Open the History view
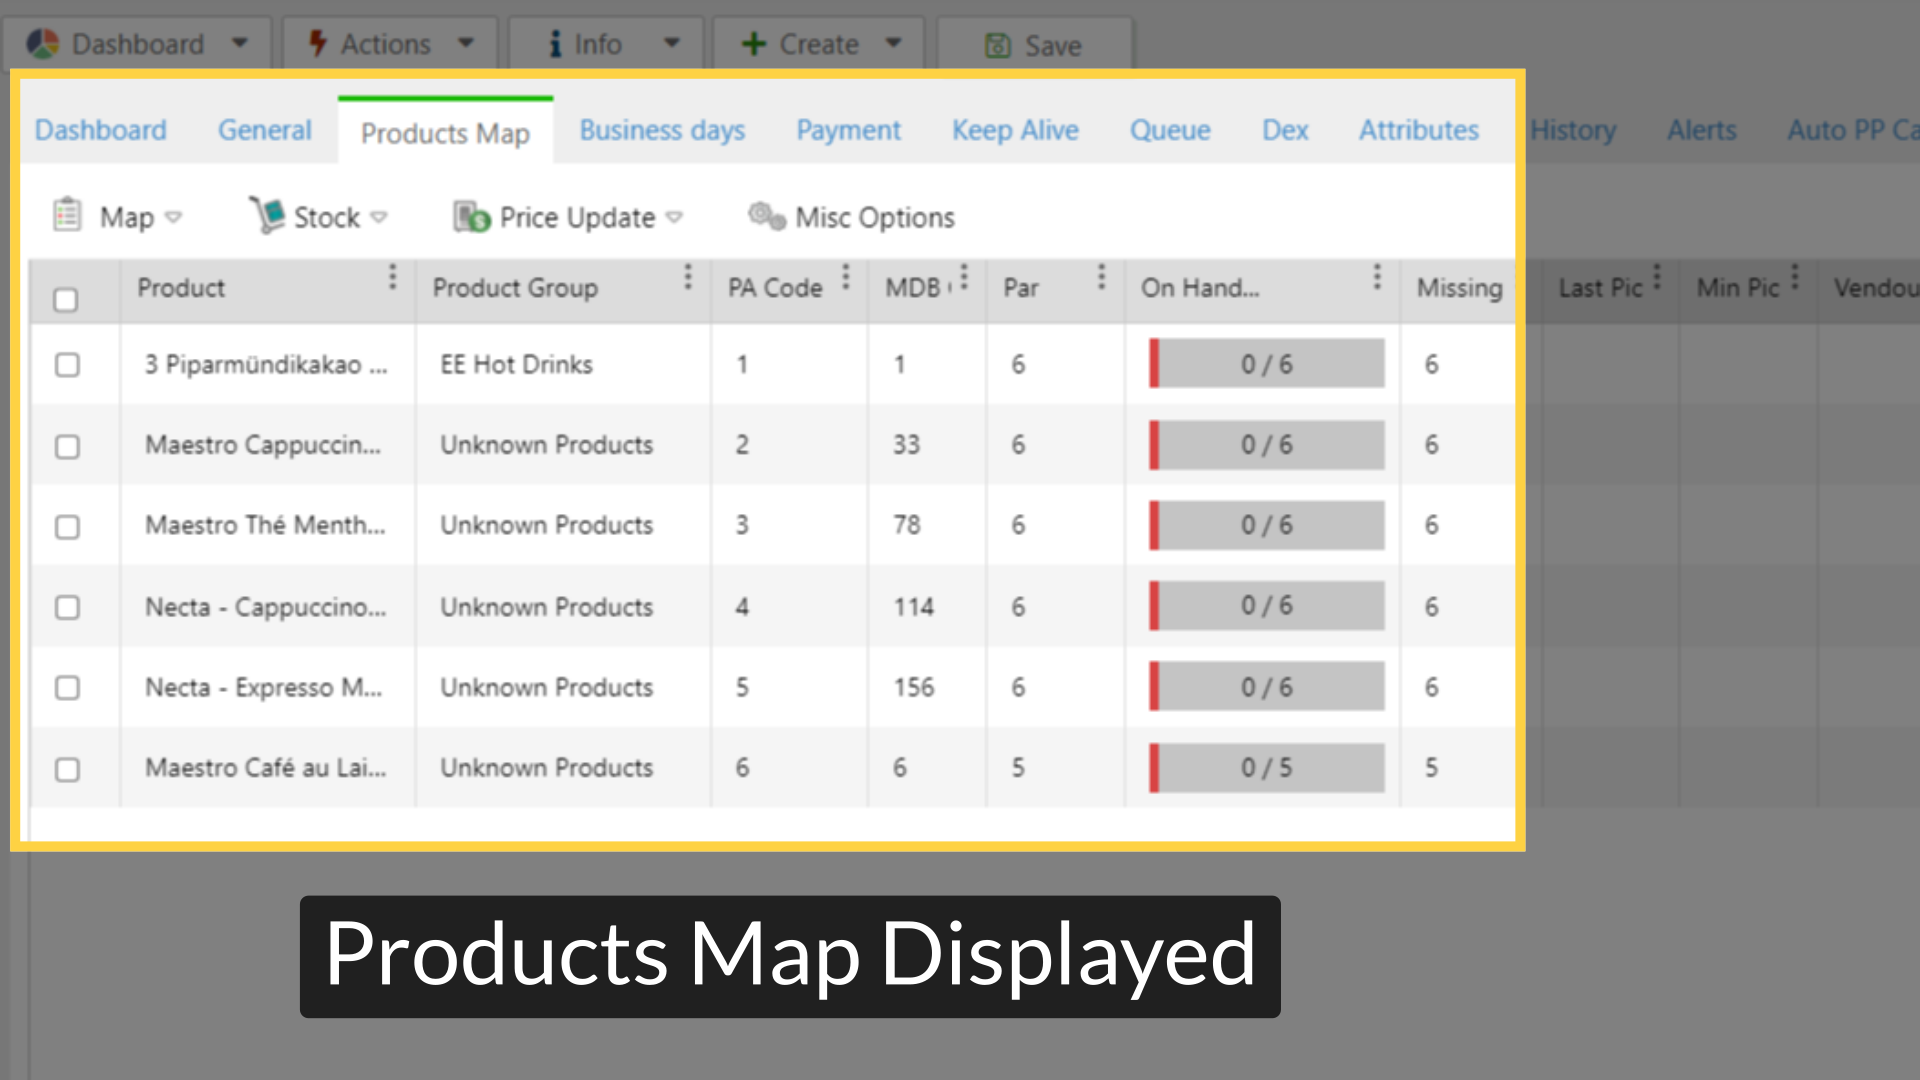The height and width of the screenshot is (1080, 1920). tap(1573, 130)
